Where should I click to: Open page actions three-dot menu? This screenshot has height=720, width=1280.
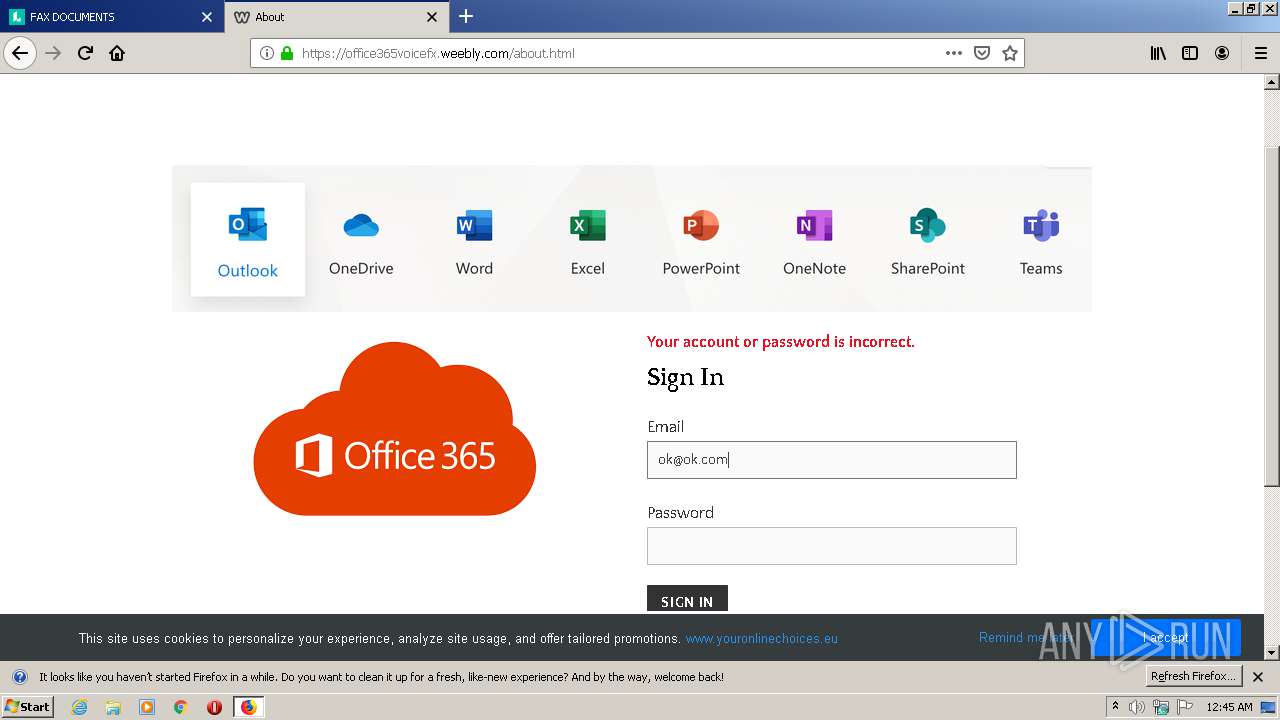(954, 53)
